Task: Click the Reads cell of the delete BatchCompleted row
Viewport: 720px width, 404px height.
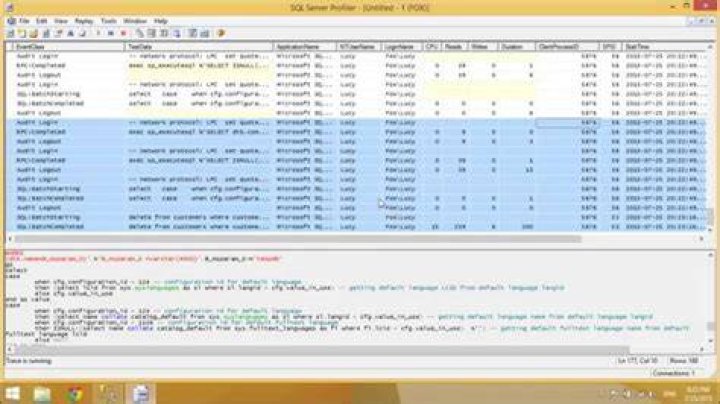Action: click(454, 227)
